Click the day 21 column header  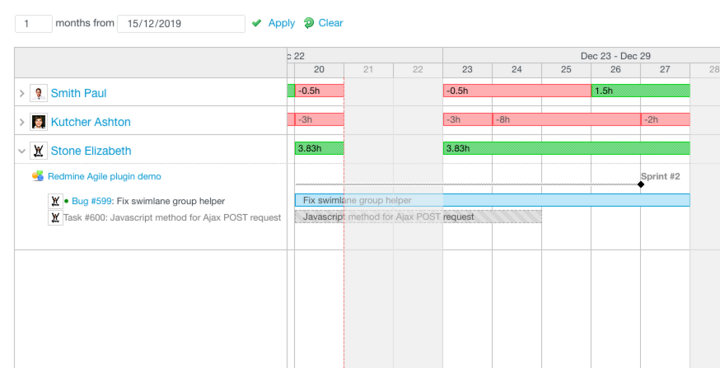coord(368,70)
